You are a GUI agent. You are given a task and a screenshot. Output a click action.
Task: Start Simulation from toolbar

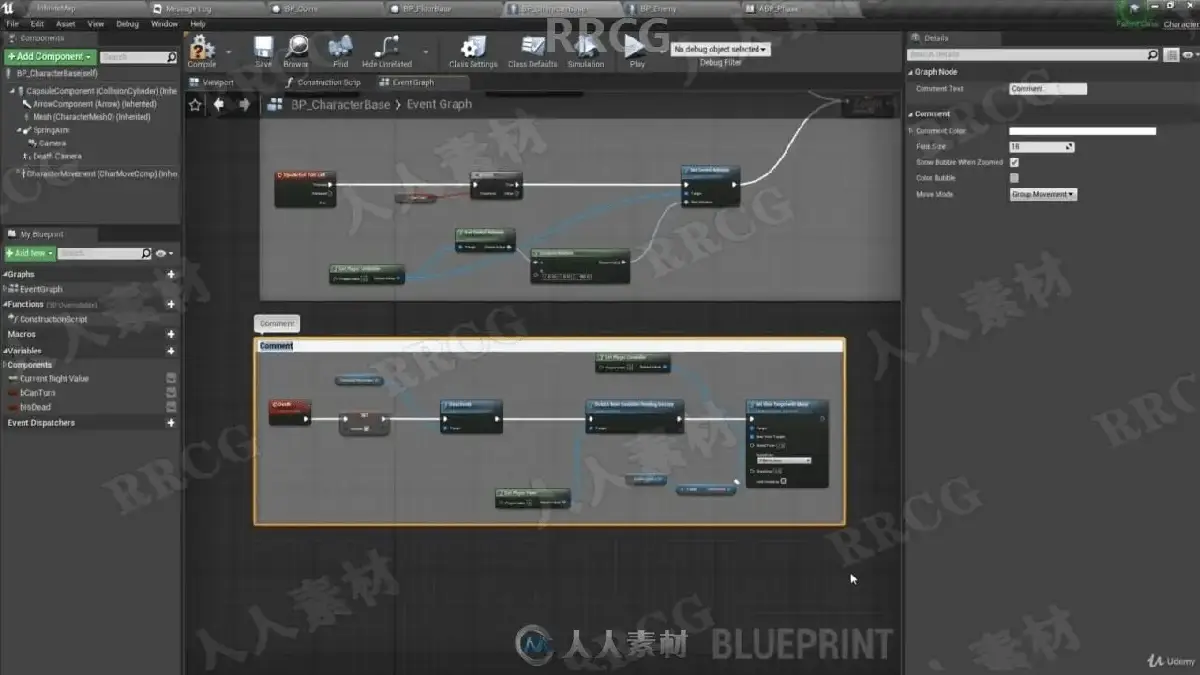(x=586, y=51)
